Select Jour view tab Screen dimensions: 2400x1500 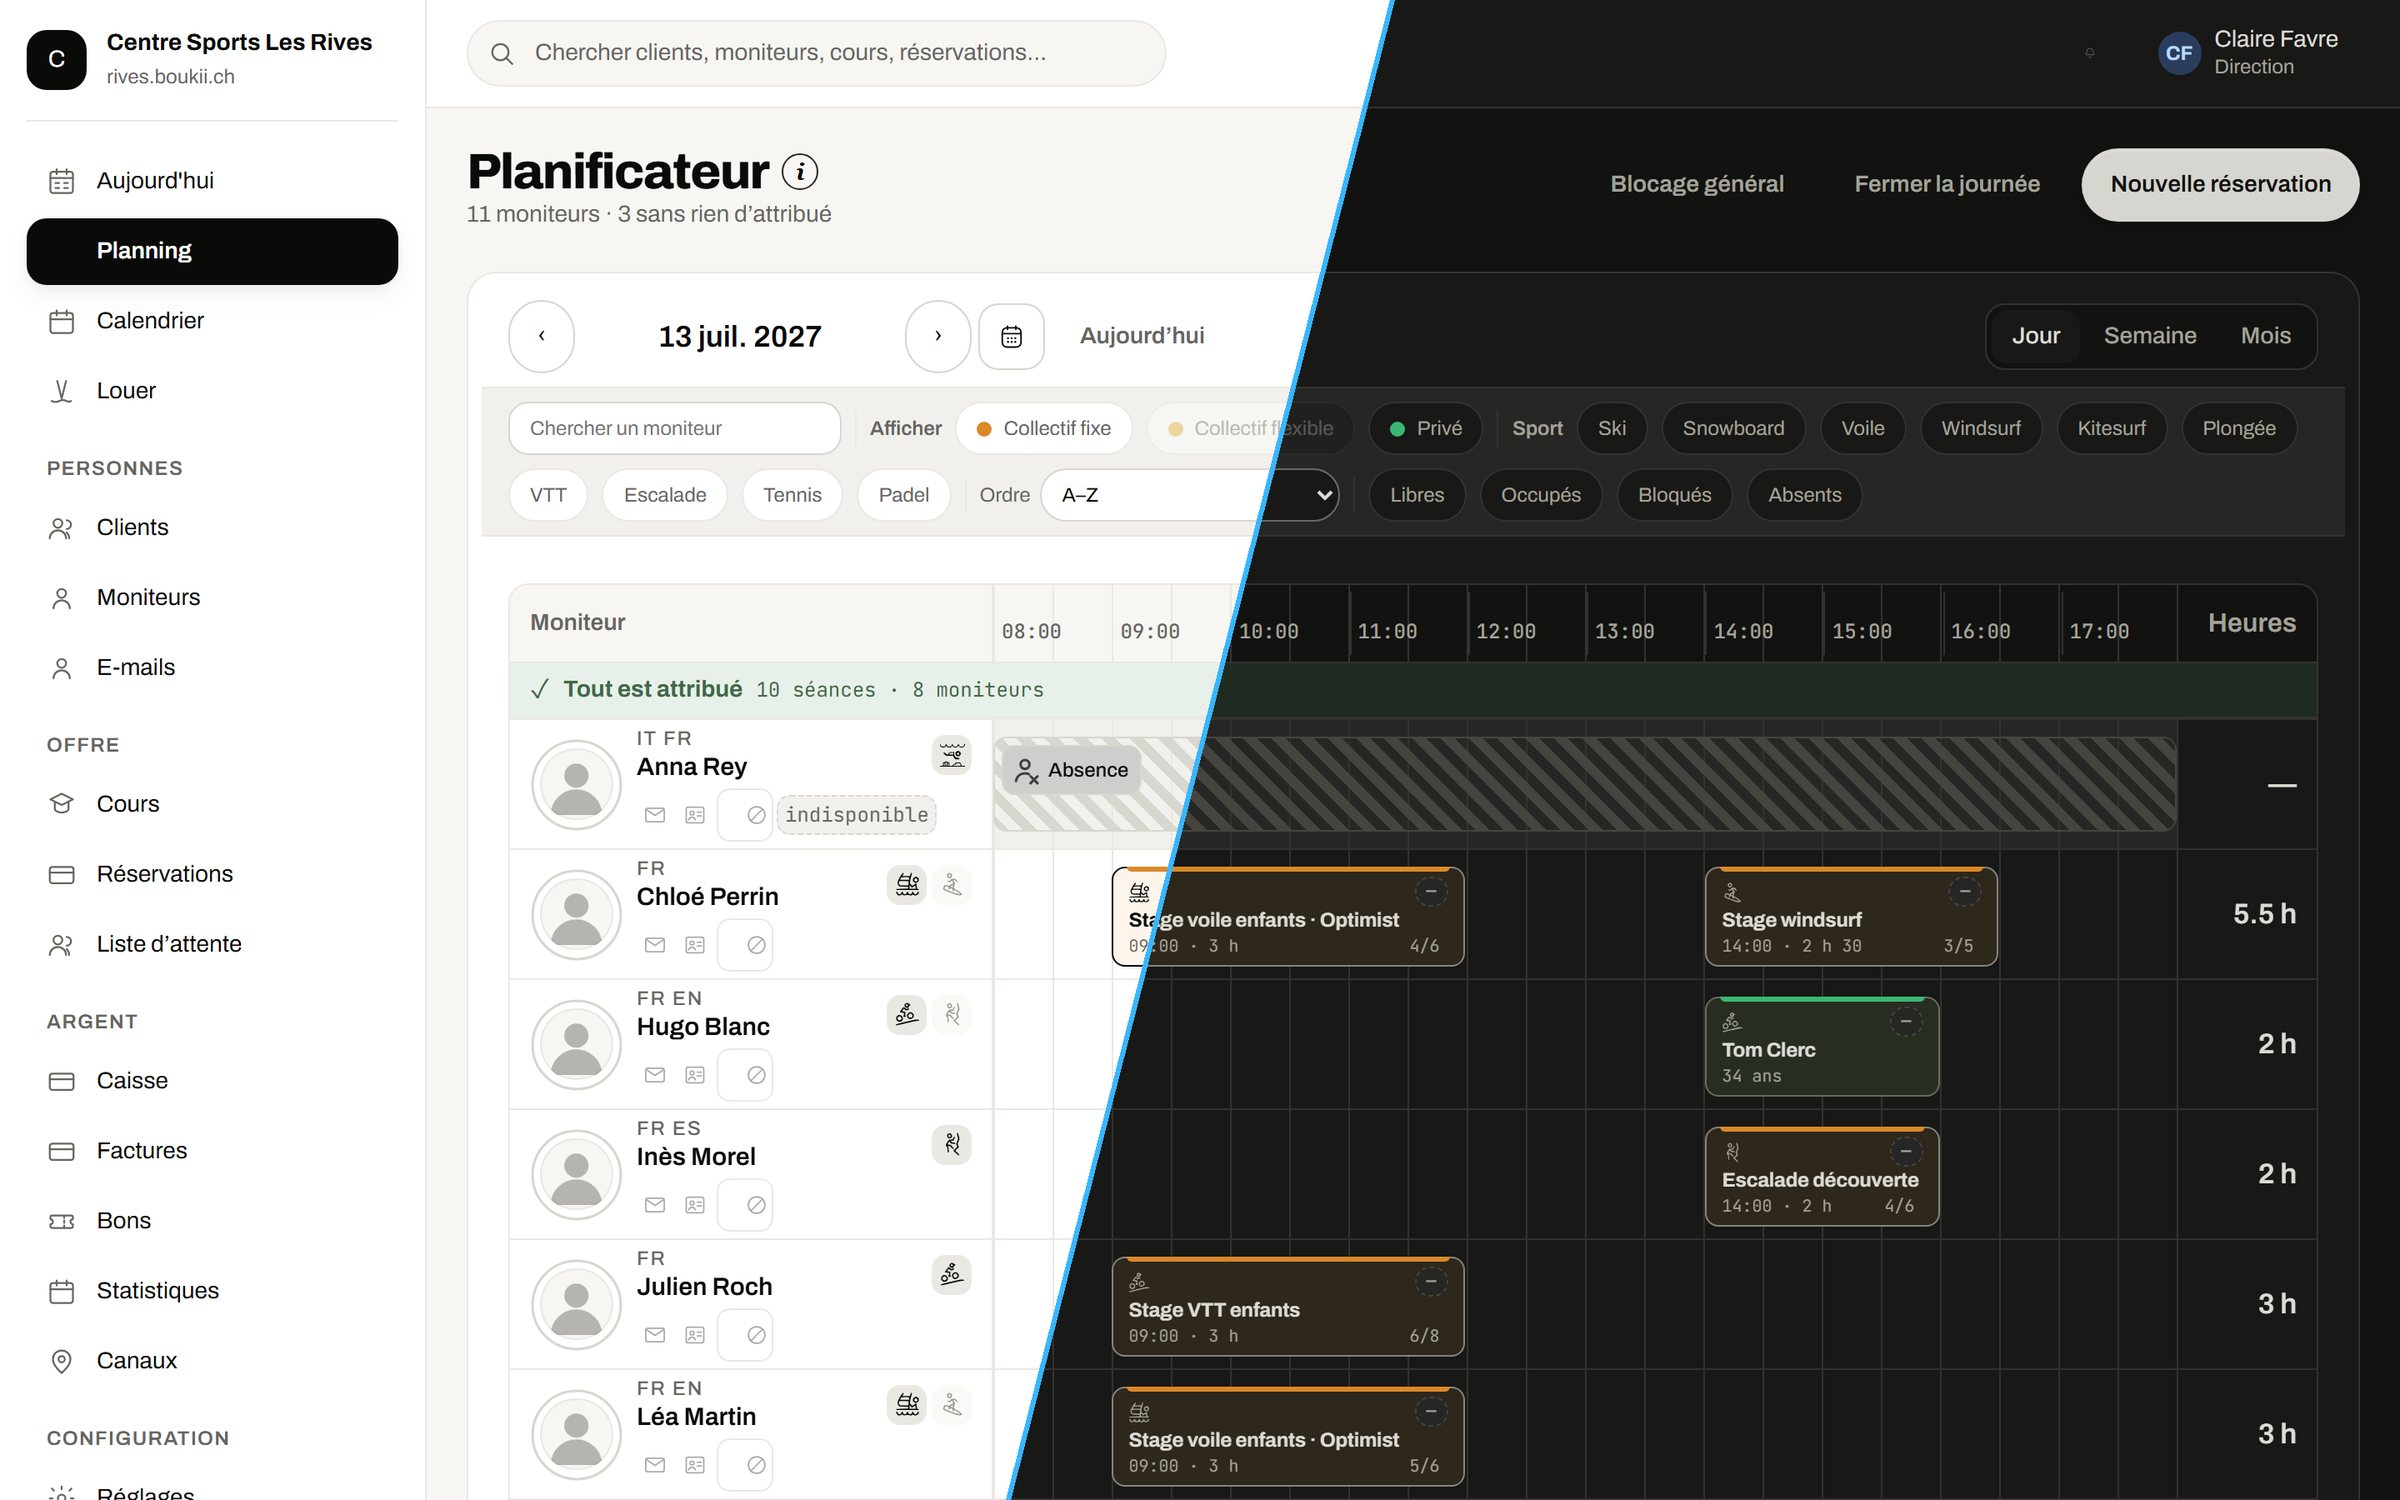pos(2035,336)
